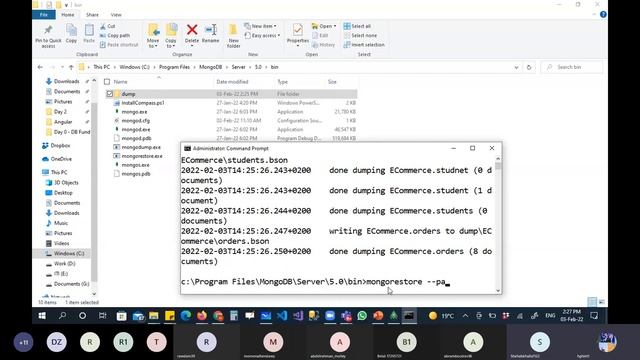640x360 pixels.
Task: Click Command Prompt scrollbar down arrow
Action: [x=498, y=290]
